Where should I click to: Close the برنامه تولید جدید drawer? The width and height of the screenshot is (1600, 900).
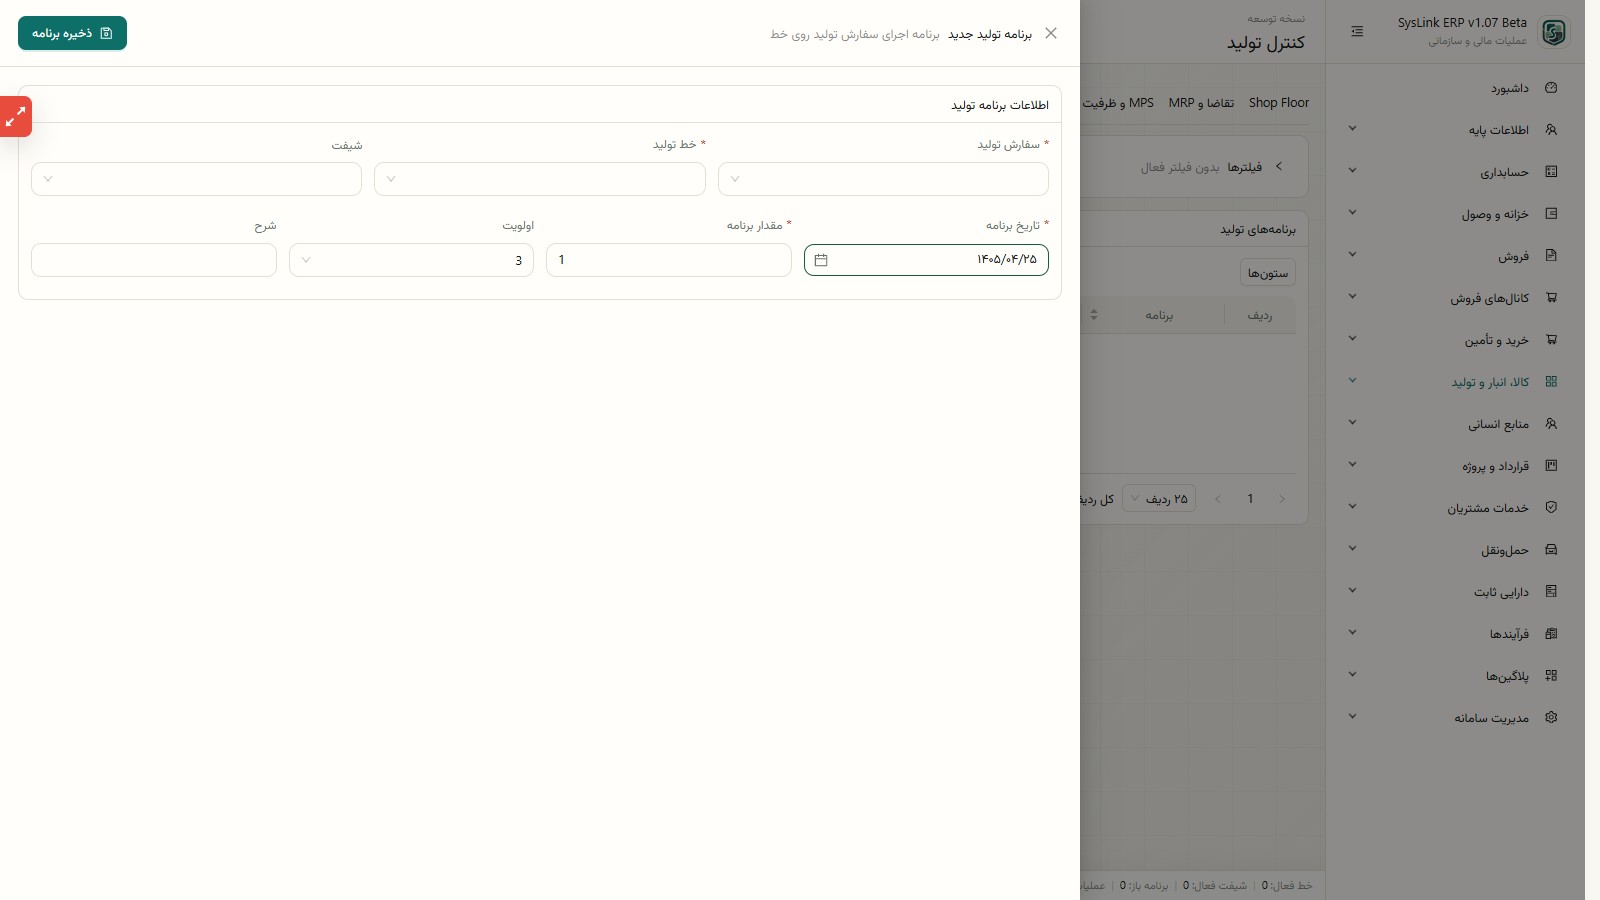pyautogui.click(x=1051, y=33)
